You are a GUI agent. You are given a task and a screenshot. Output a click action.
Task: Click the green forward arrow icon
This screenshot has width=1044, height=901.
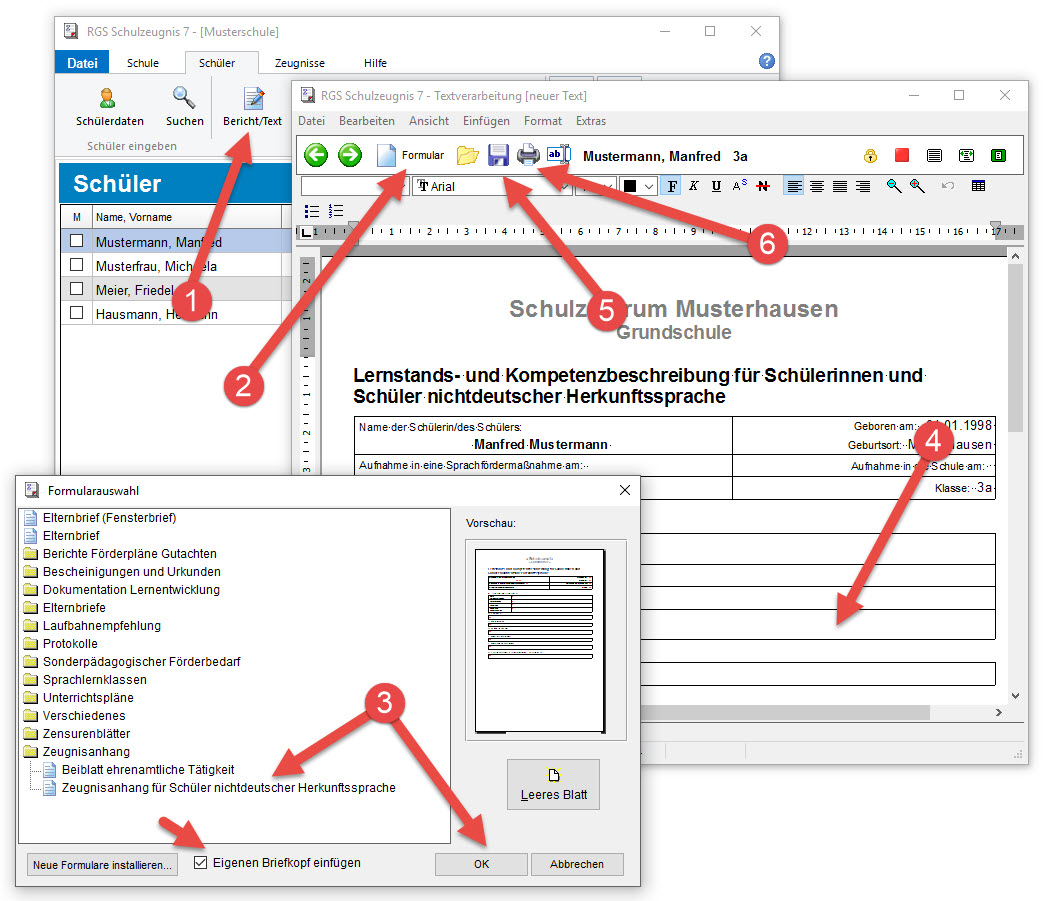click(x=350, y=155)
